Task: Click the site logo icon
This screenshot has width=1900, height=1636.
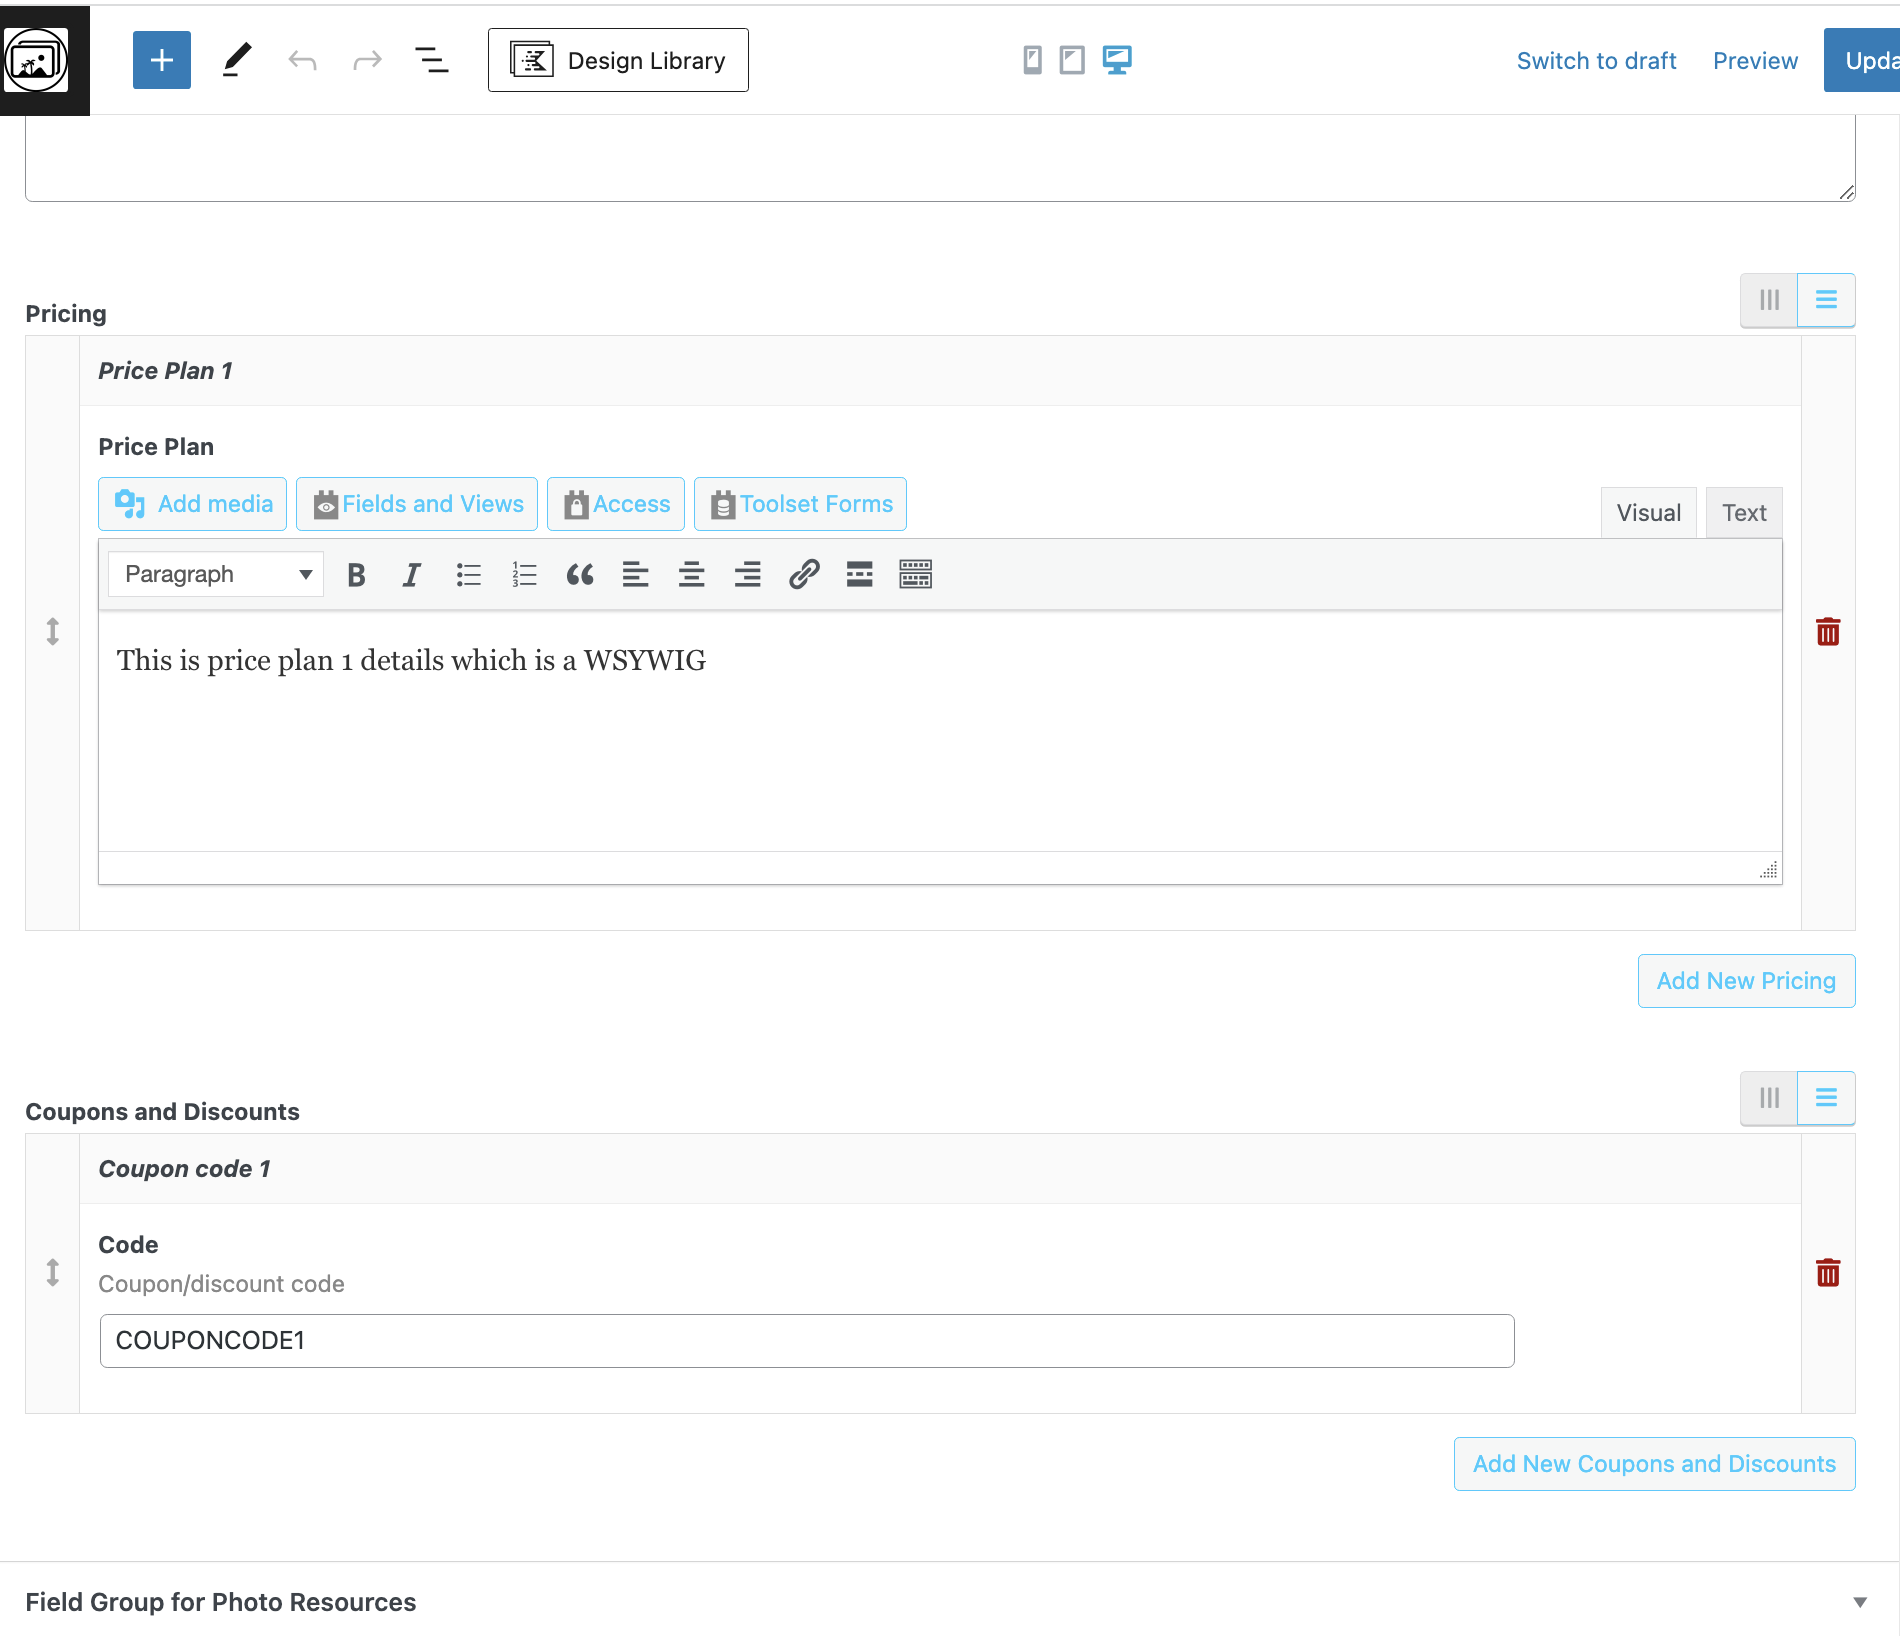Action: [x=37, y=60]
